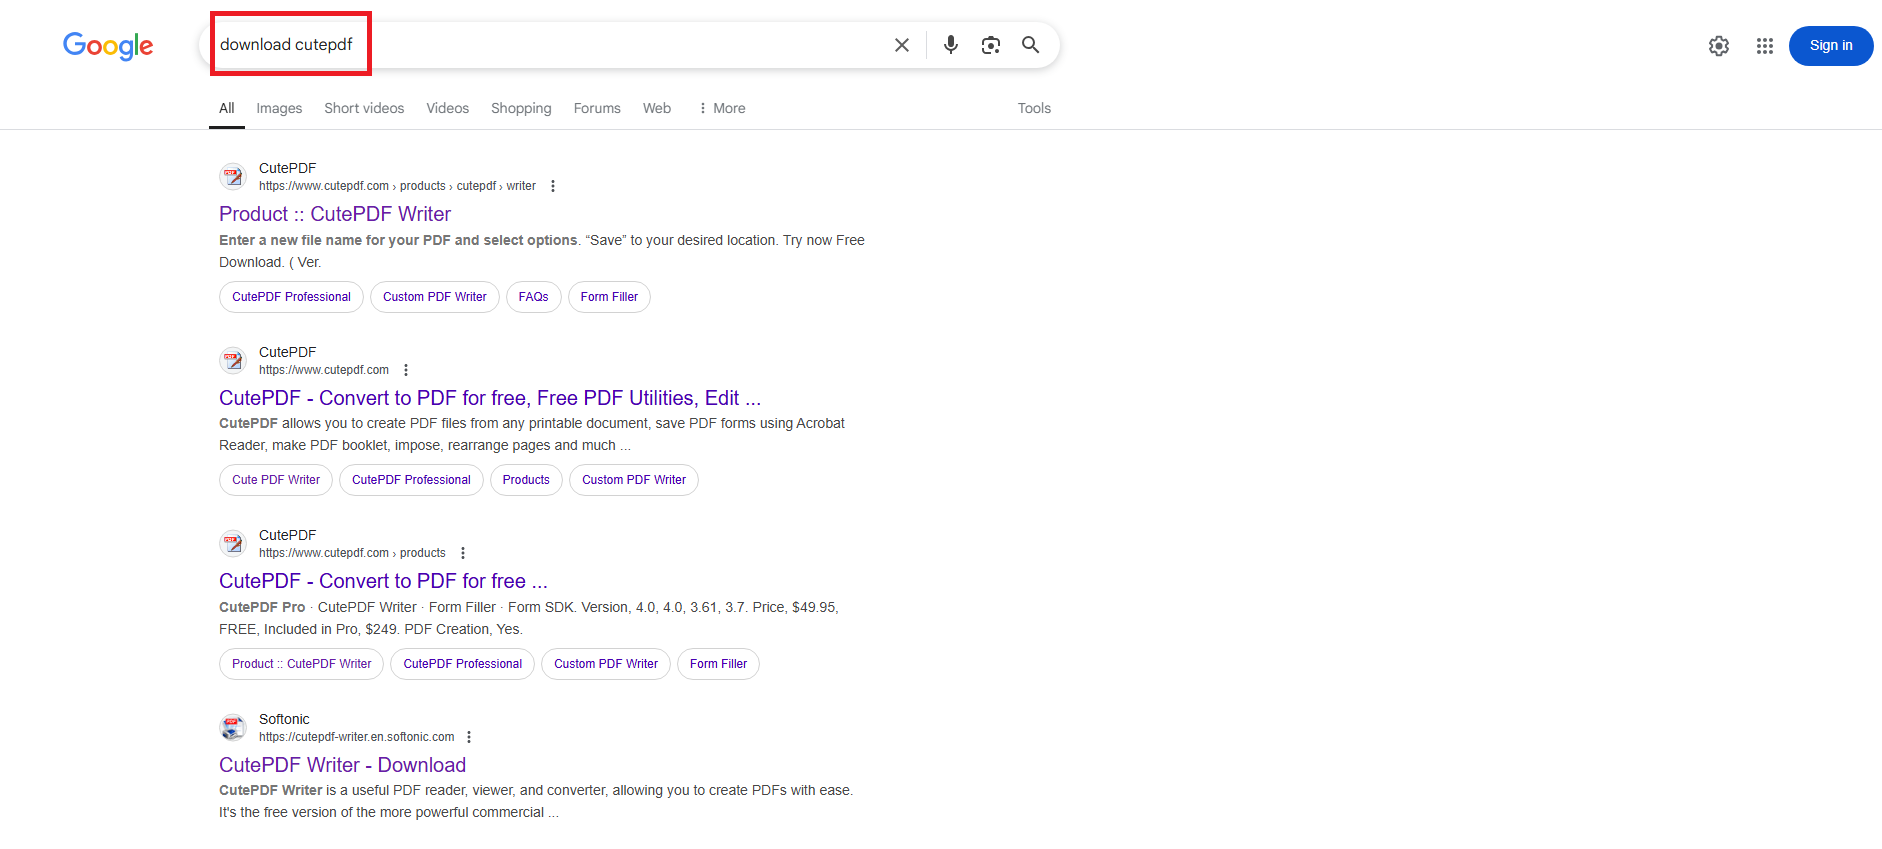Click the FAQs sitelink chip
This screenshot has height=849, width=1882.
coord(533,297)
